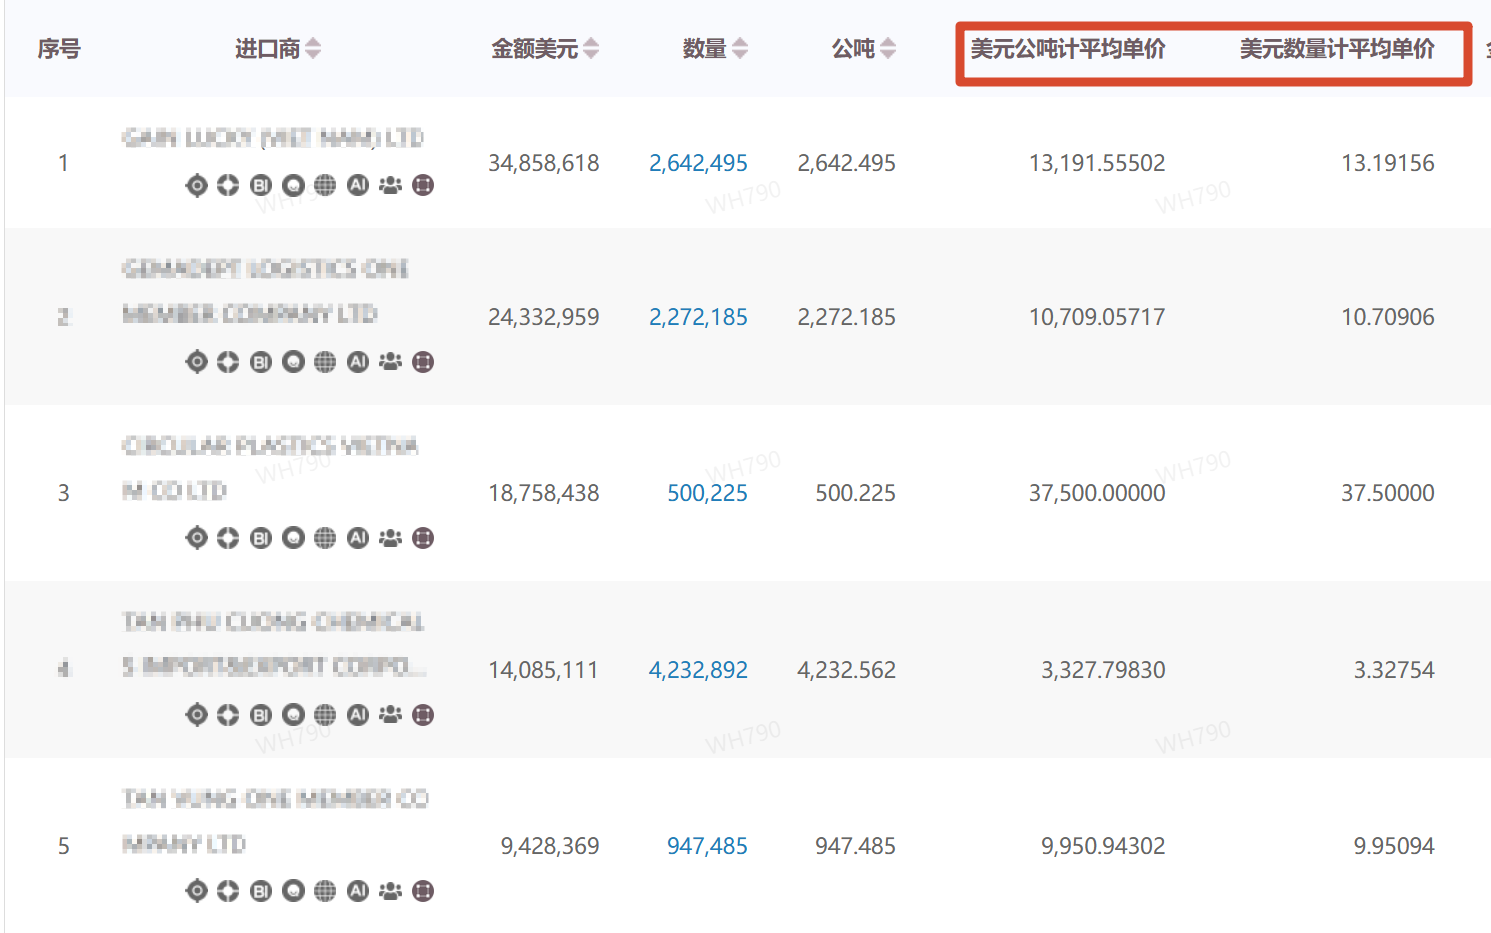Screen dimensions: 1491x933
Task: Select the amount cell 34,858,618
Action: coord(544,163)
